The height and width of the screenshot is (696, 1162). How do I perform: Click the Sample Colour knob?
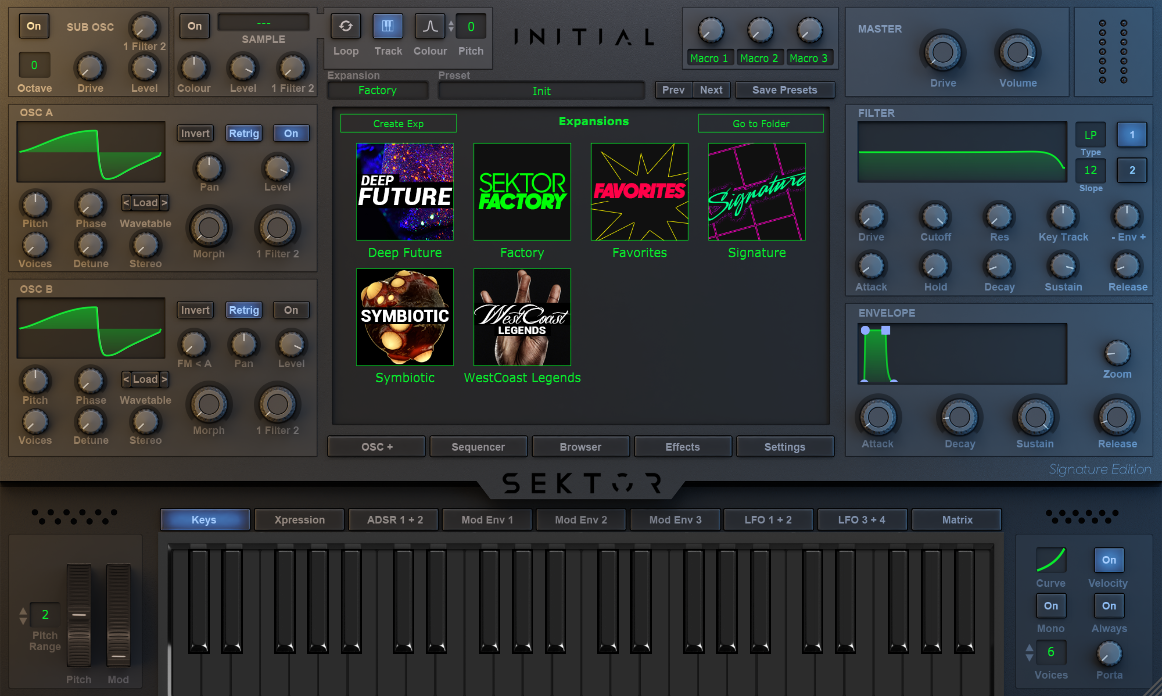point(193,68)
